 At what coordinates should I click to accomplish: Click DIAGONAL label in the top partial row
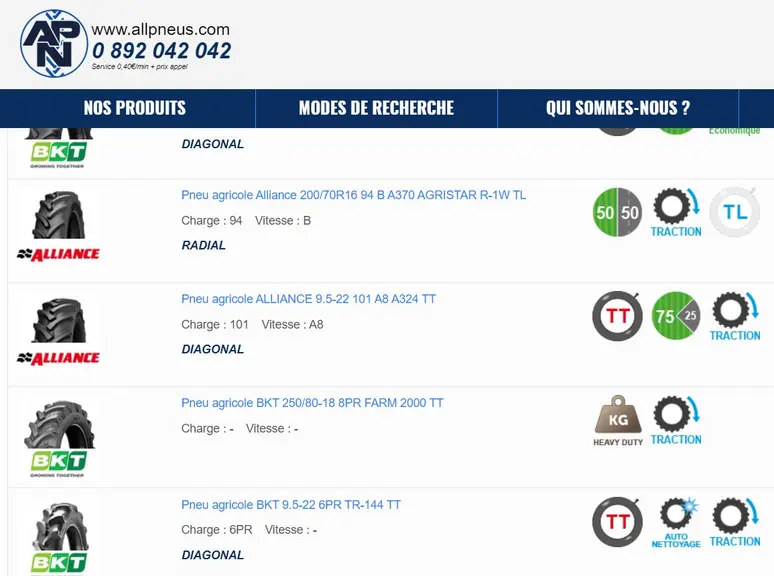pos(213,144)
